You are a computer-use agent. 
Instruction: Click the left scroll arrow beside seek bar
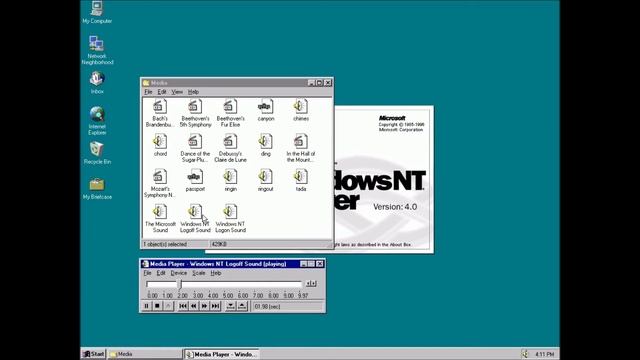click(x=308, y=284)
